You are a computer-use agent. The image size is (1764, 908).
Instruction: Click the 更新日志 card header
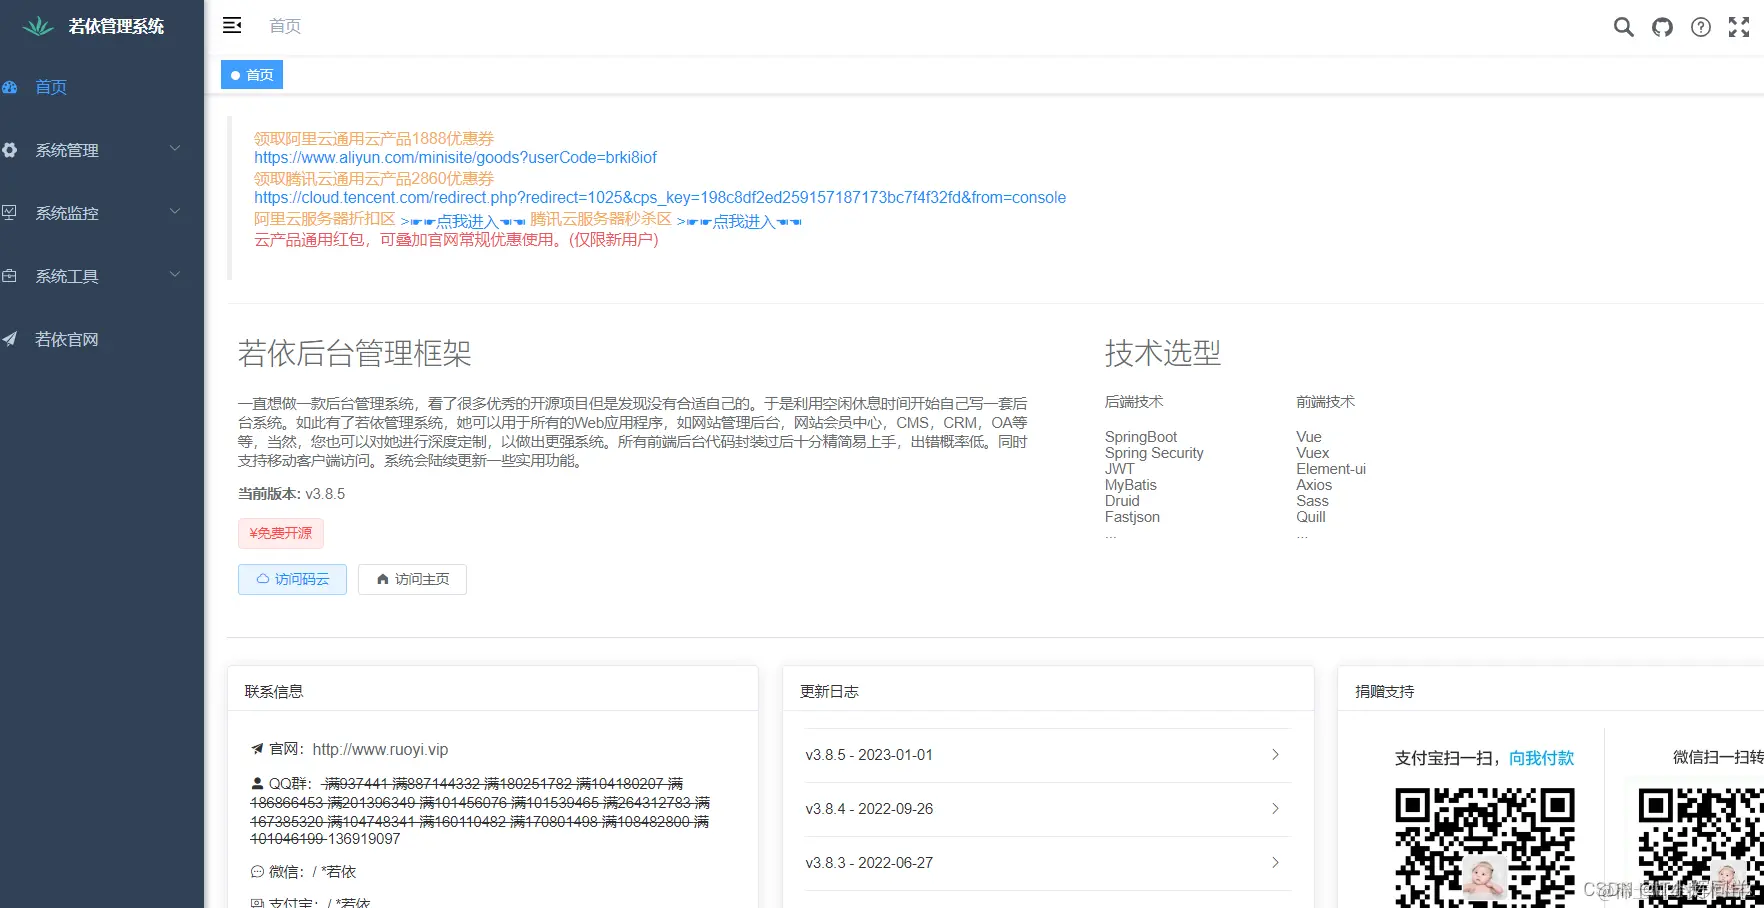(1048, 689)
